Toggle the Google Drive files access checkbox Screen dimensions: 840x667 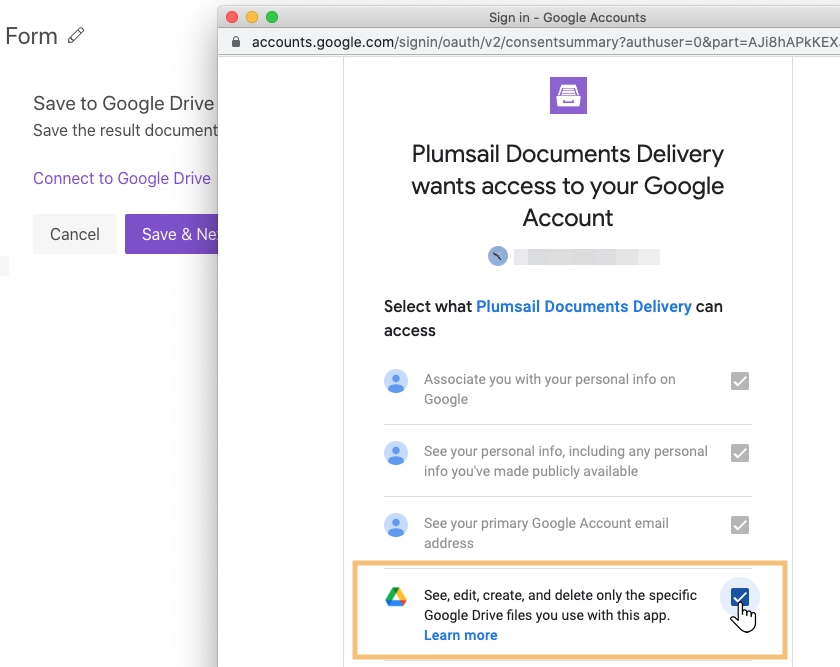(x=739, y=597)
